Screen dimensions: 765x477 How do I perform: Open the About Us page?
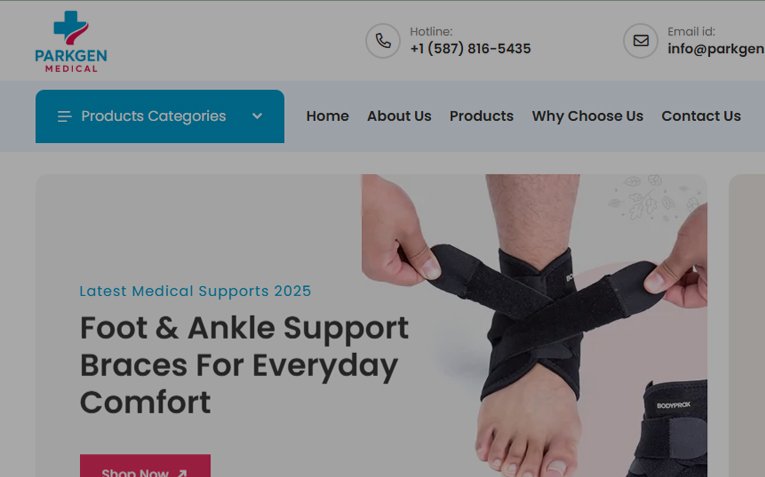[x=399, y=116]
